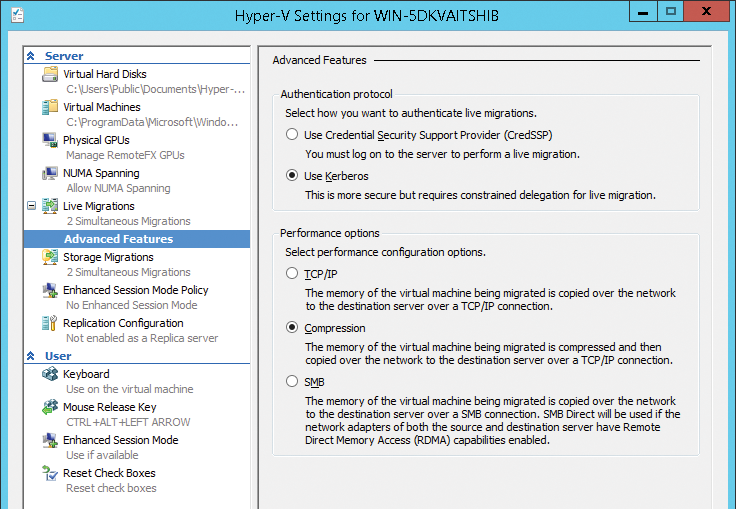The image size is (736, 509).
Task: Select the Compression performance option
Action: click(292, 327)
